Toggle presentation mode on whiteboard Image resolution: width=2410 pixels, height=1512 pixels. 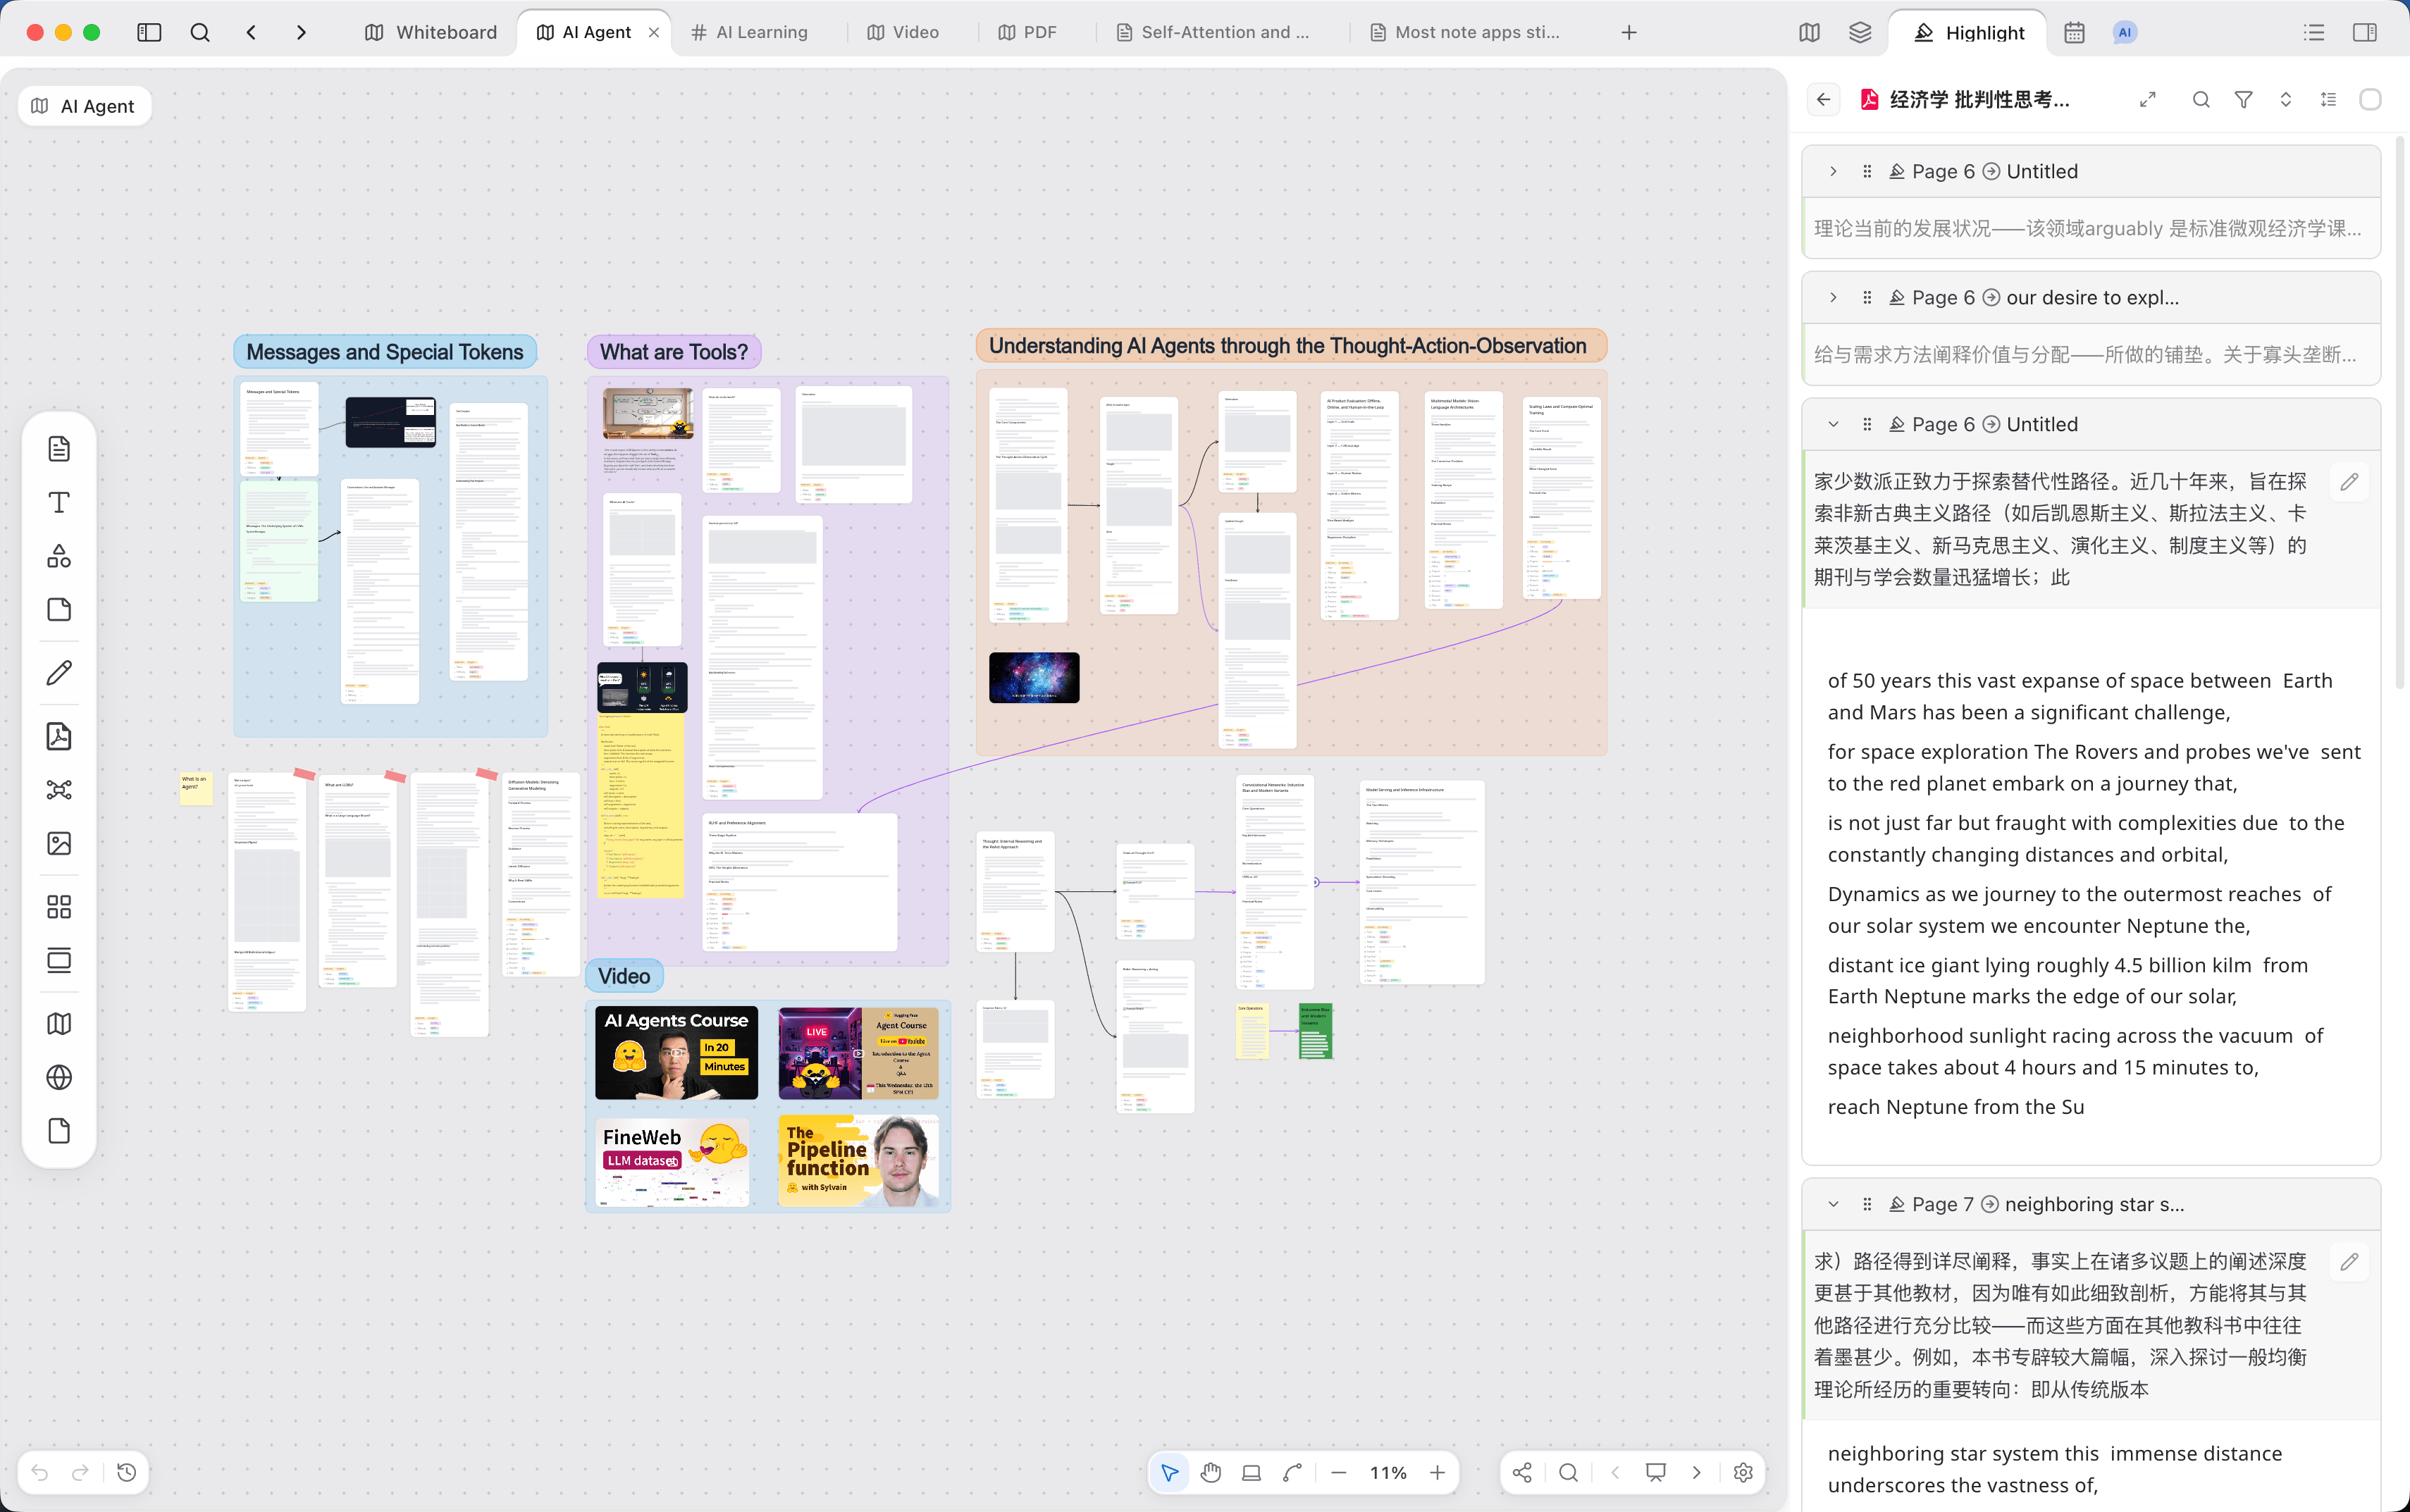pos(1656,1472)
